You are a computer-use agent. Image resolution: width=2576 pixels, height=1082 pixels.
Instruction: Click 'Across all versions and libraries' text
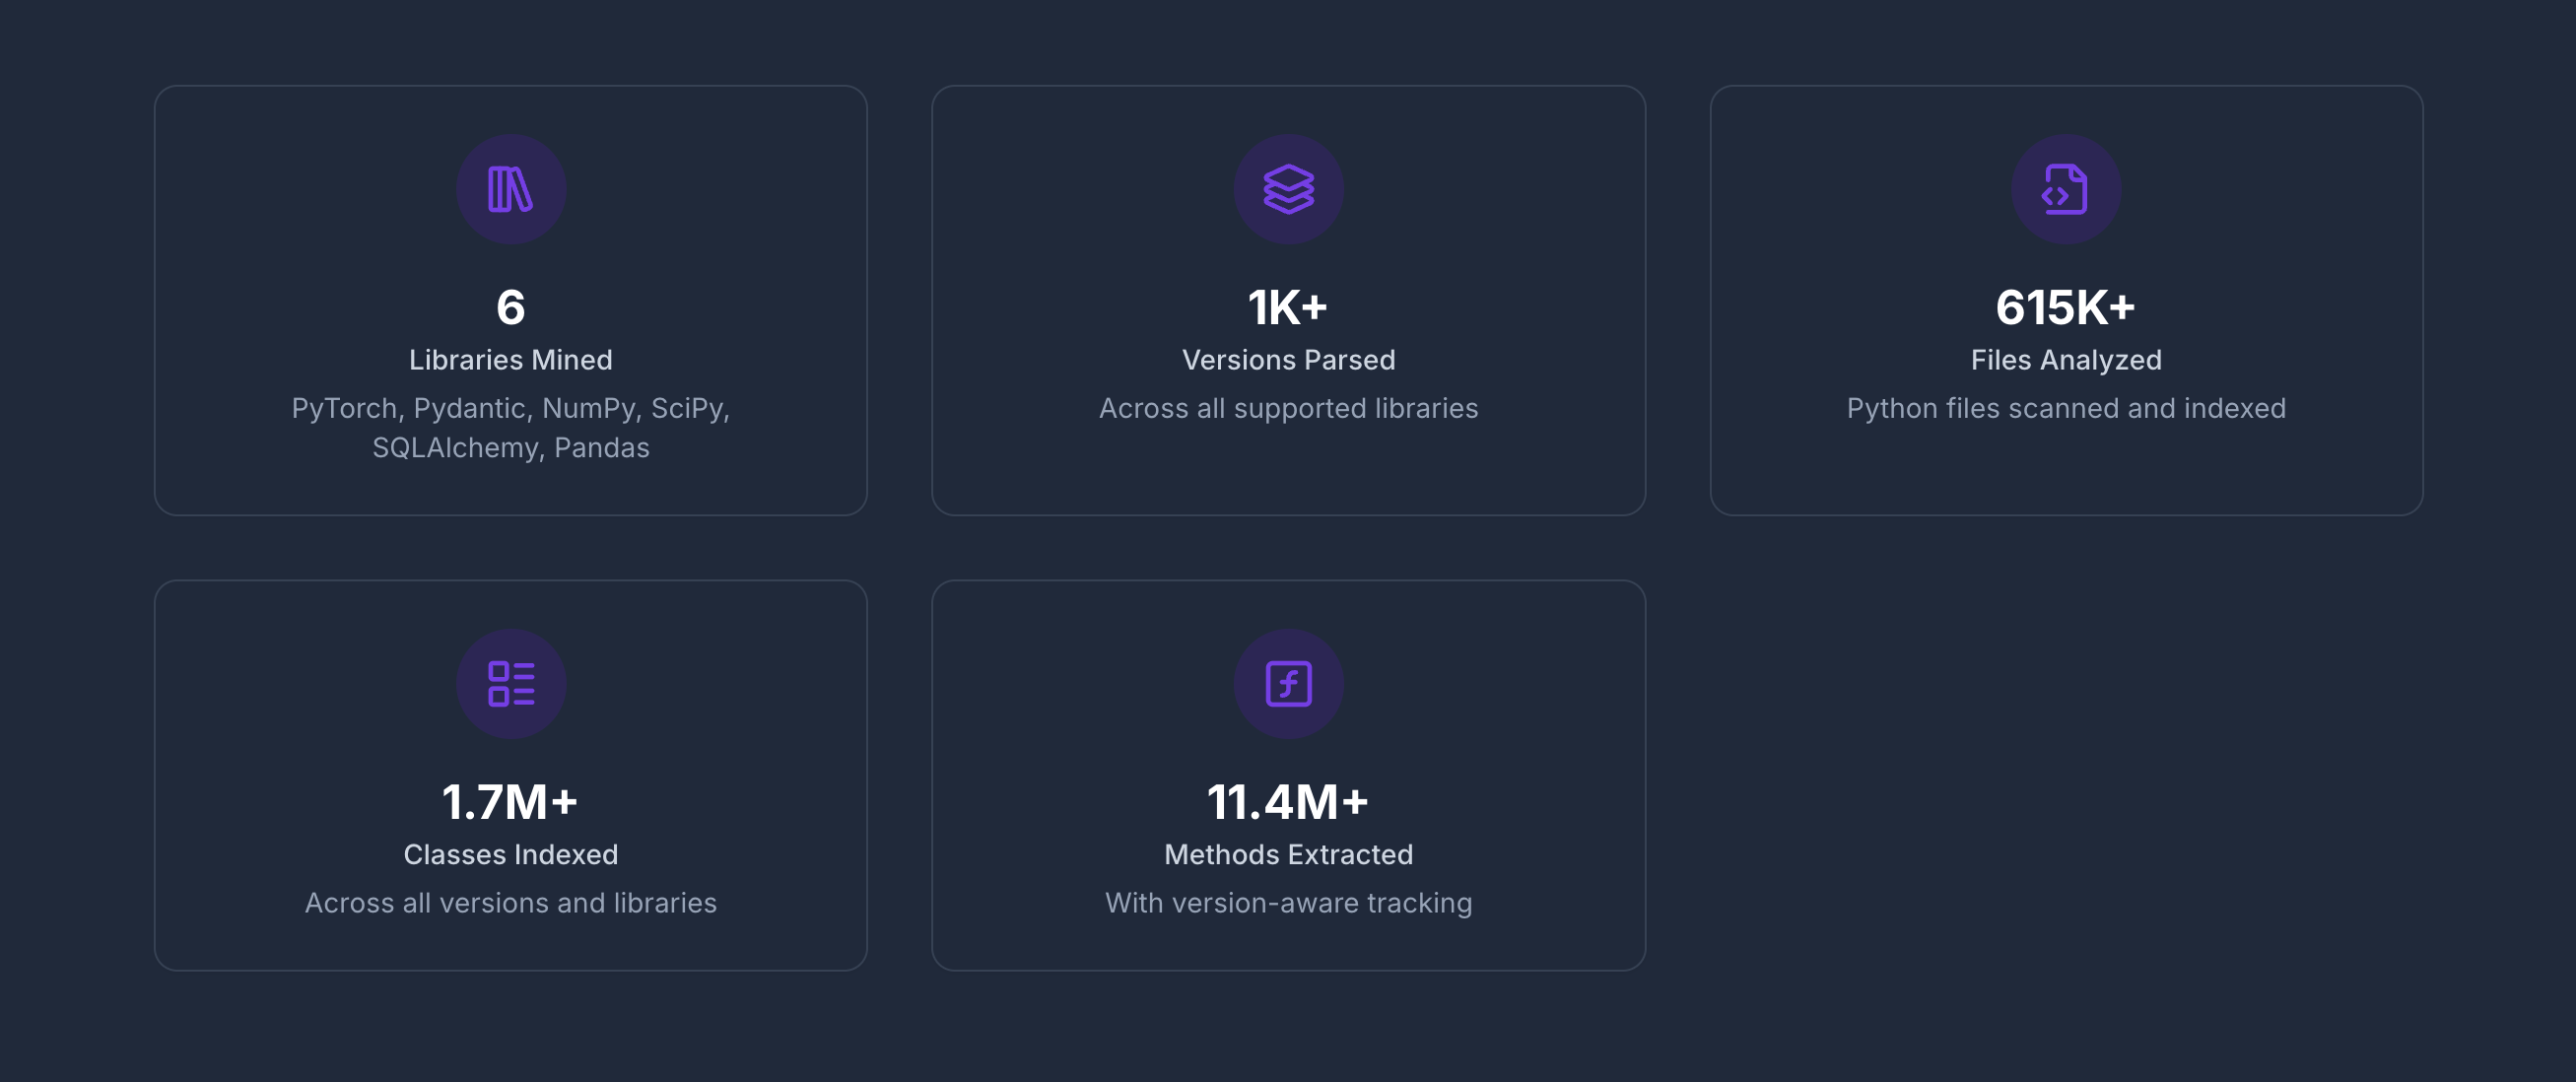coord(510,903)
